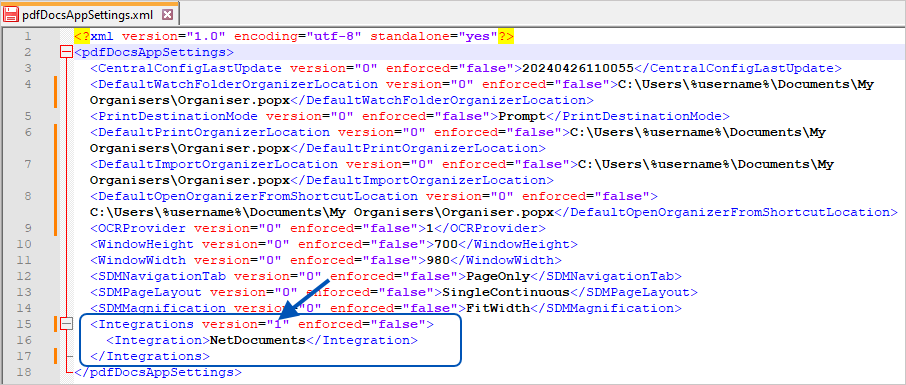The image size is (906, 385).
Task: Click the closing DefaultOpenOrganizerFromShortcutLocation tag
Action: [726, 212]
